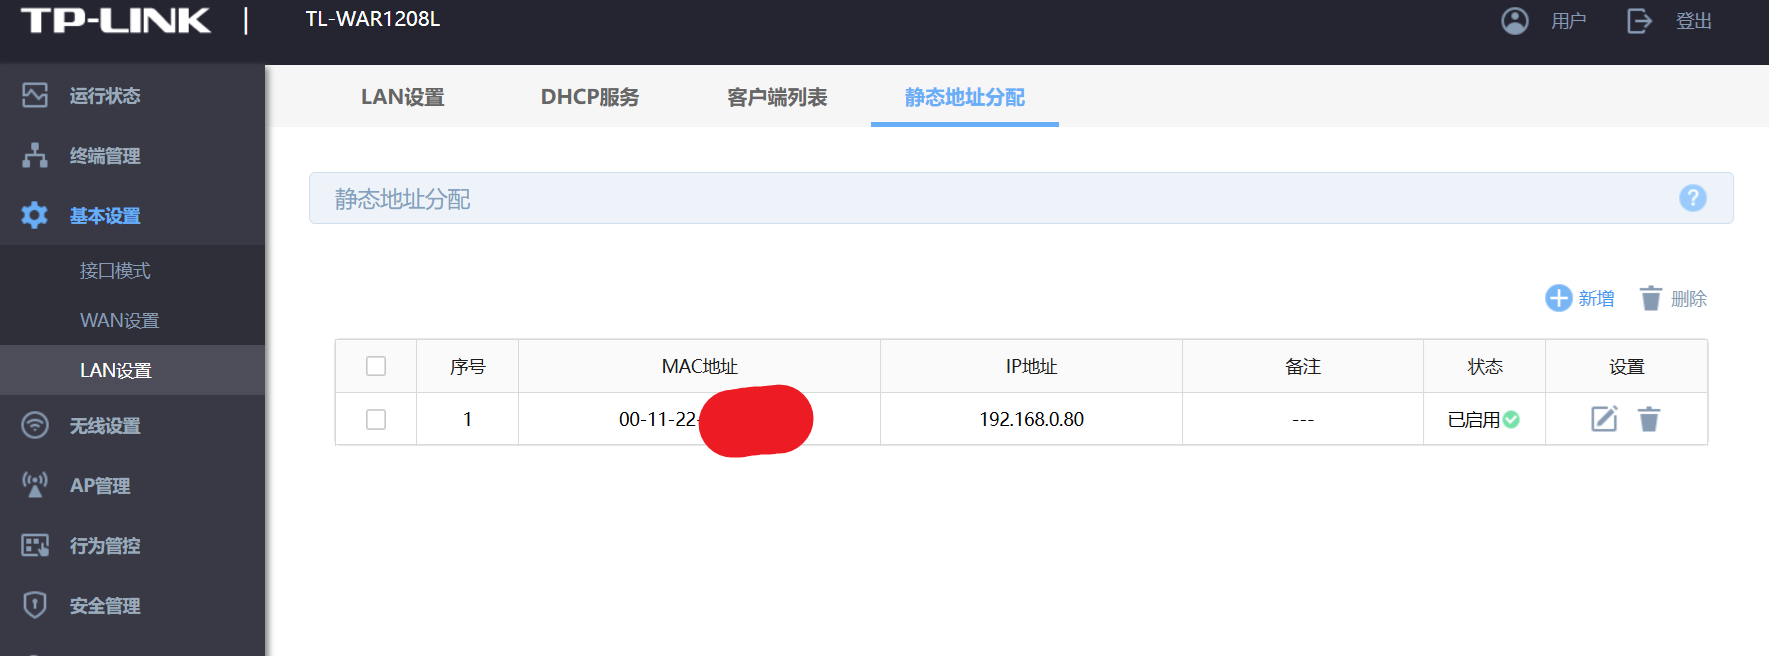
Task: Edit the 192.168.0.80 entry with pencil icon
Action: click(1604, 419)
